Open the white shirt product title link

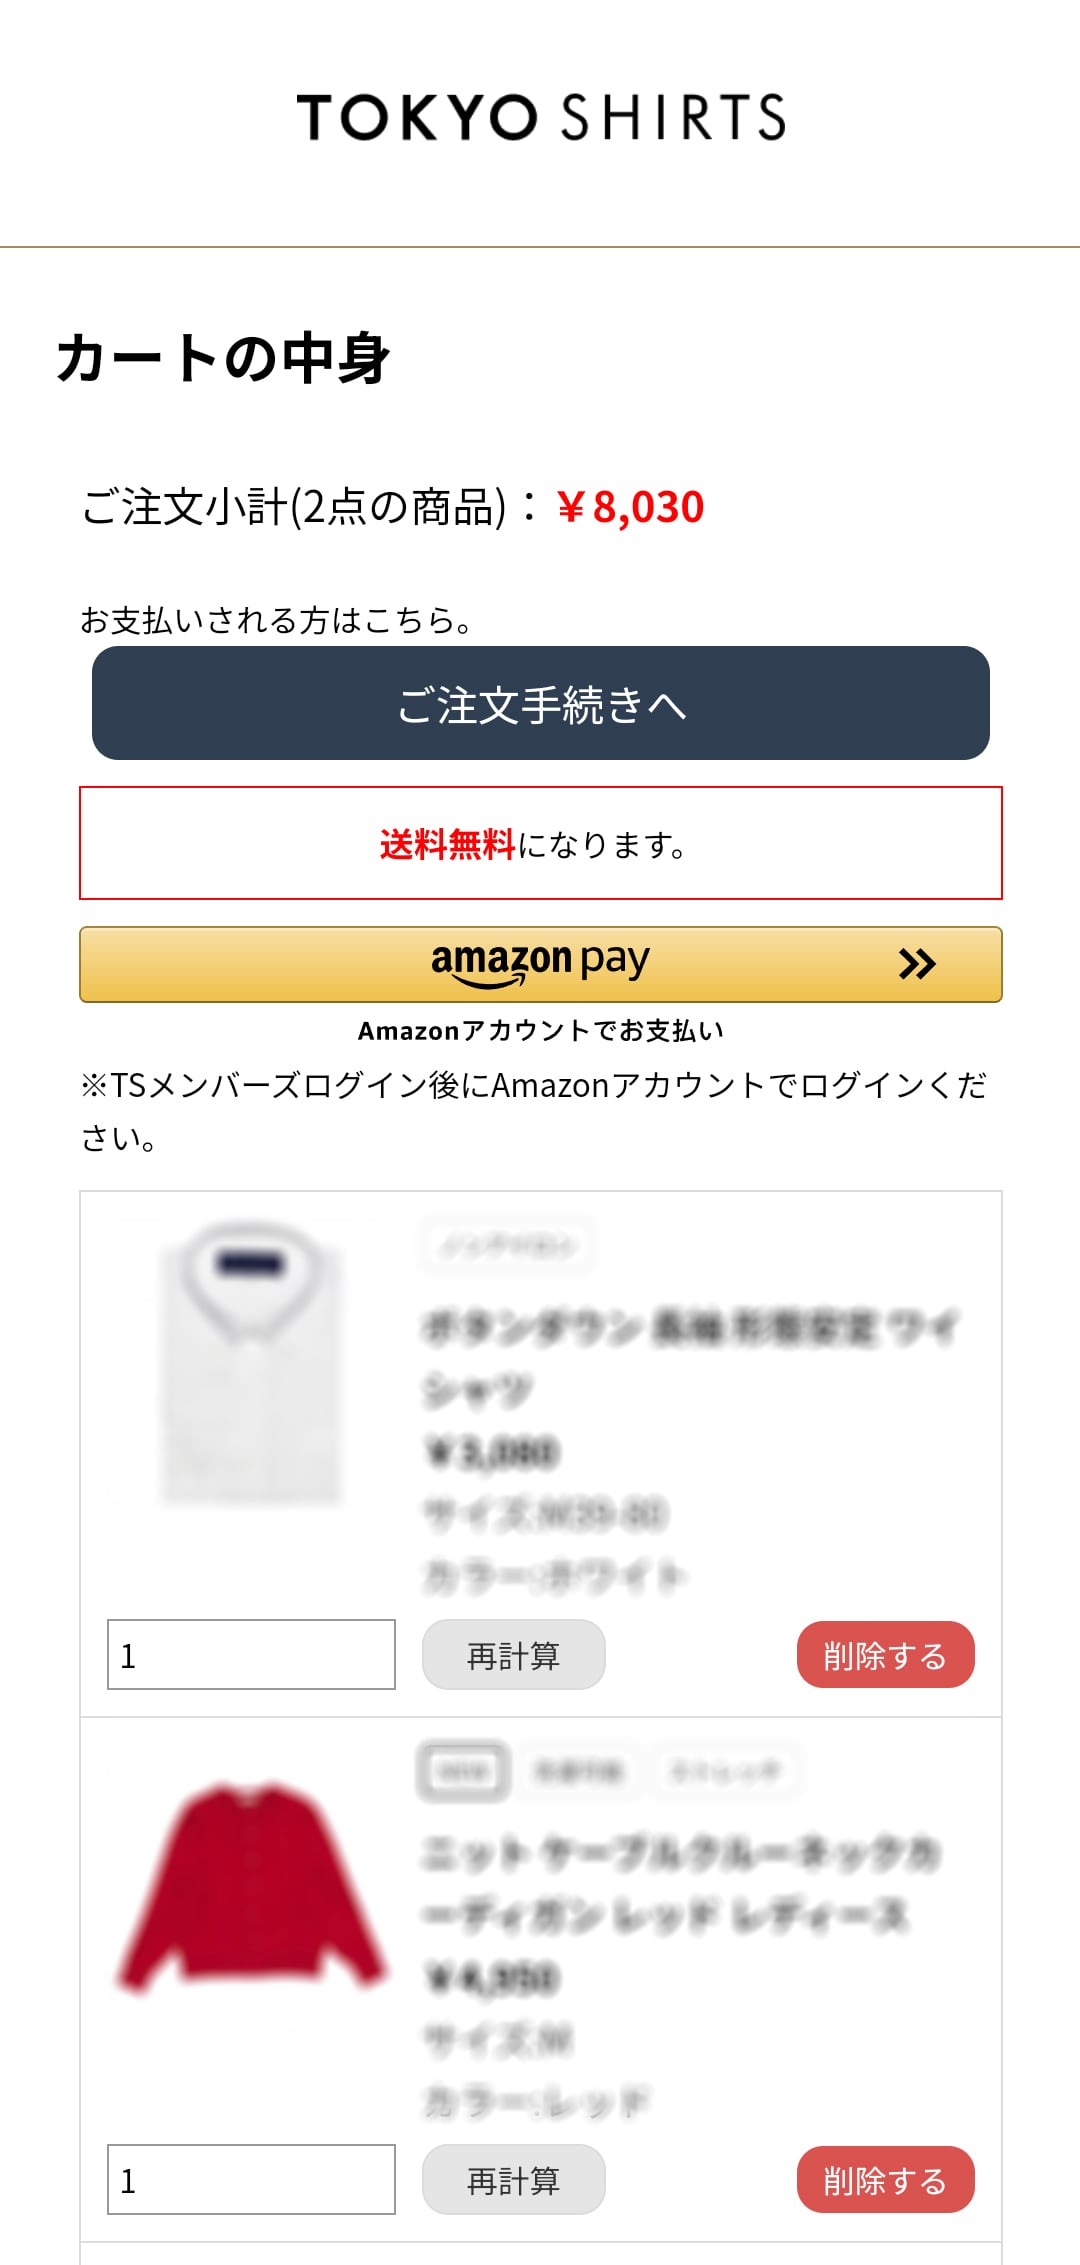click(x=690, y=1358)
